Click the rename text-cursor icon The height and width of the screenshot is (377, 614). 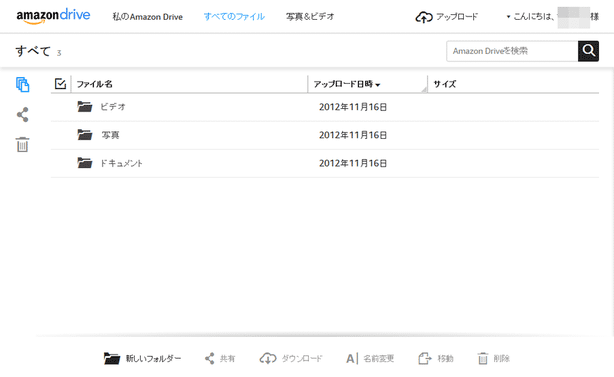tap(352, 358)
